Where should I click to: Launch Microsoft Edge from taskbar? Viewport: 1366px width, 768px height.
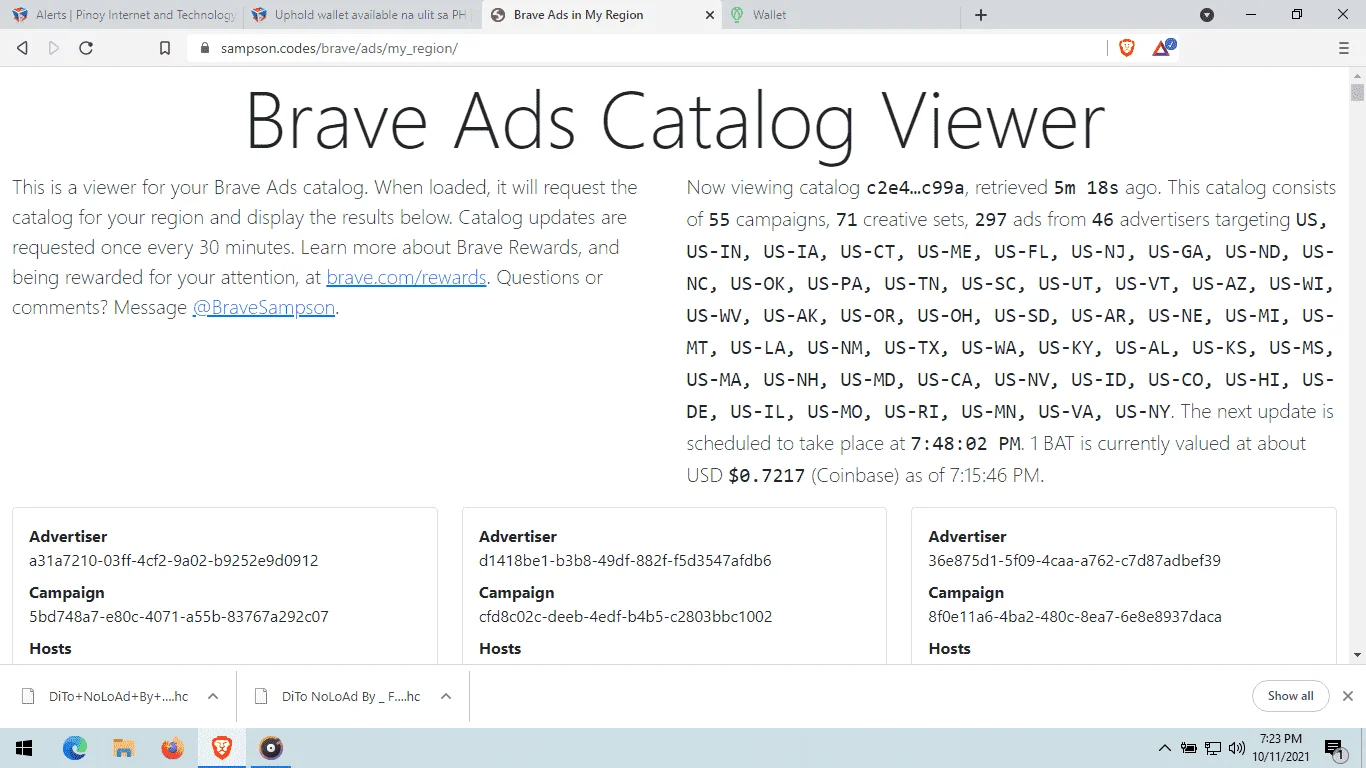point(75,748)
